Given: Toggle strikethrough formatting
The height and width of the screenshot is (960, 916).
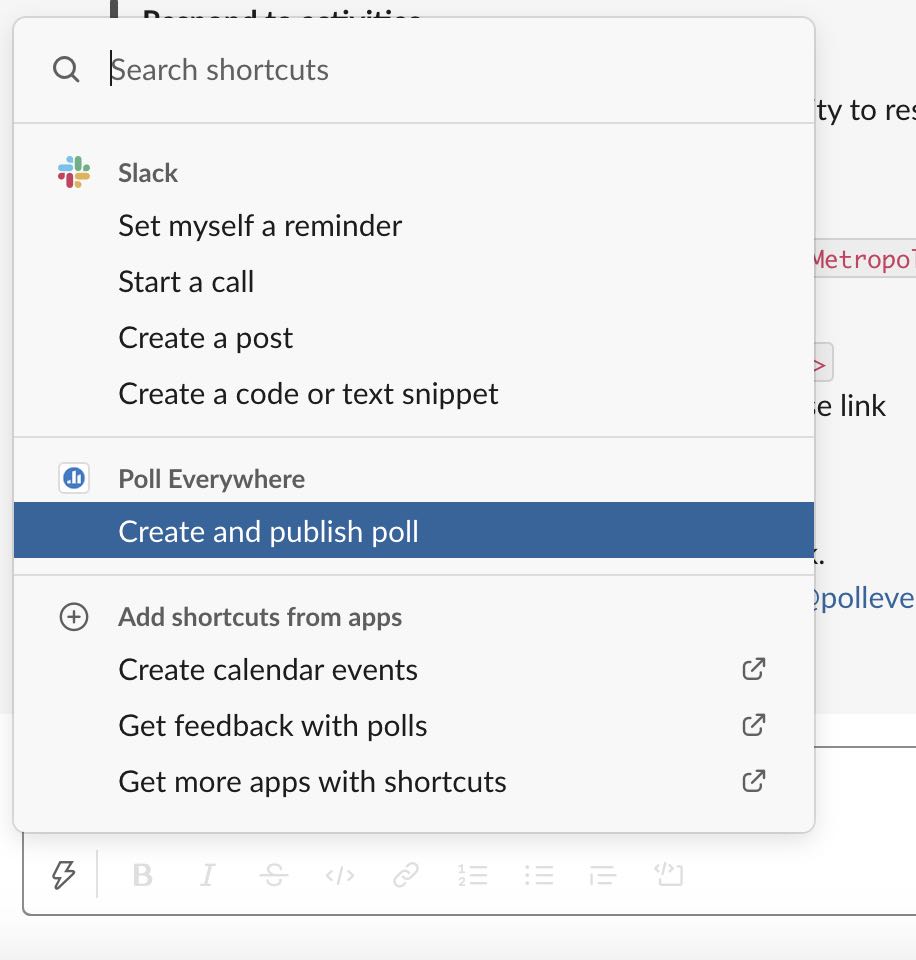Looking at the screenshot, I should 273,876.
